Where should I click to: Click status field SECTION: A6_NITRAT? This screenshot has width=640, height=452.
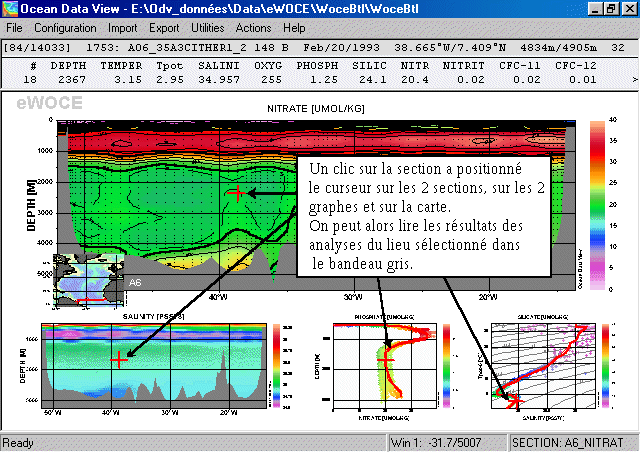pyautogui.click(x=572, y=443)
